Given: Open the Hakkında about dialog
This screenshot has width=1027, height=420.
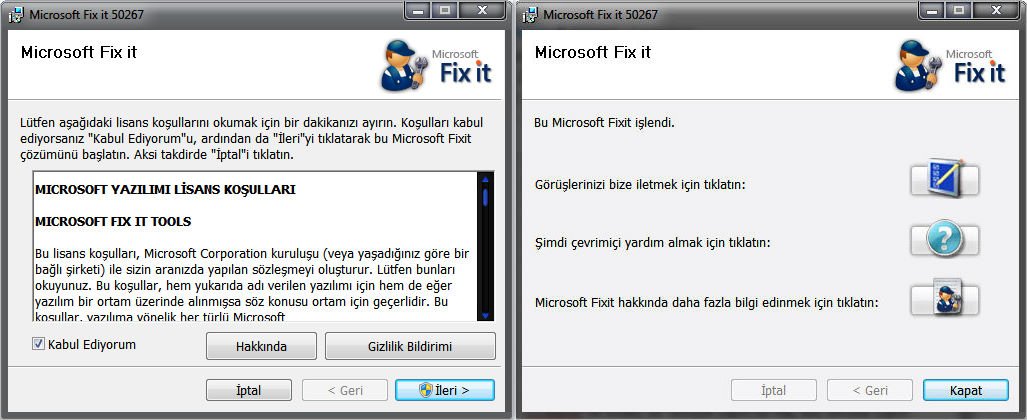Looking at the screenshot, I should [261, 346].
